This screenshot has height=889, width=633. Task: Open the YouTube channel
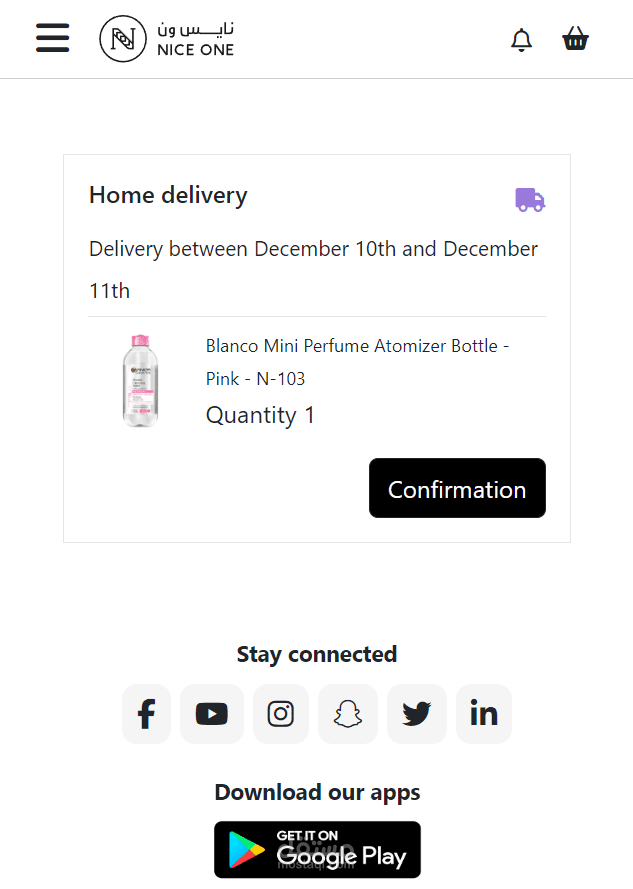coord(212,714)
